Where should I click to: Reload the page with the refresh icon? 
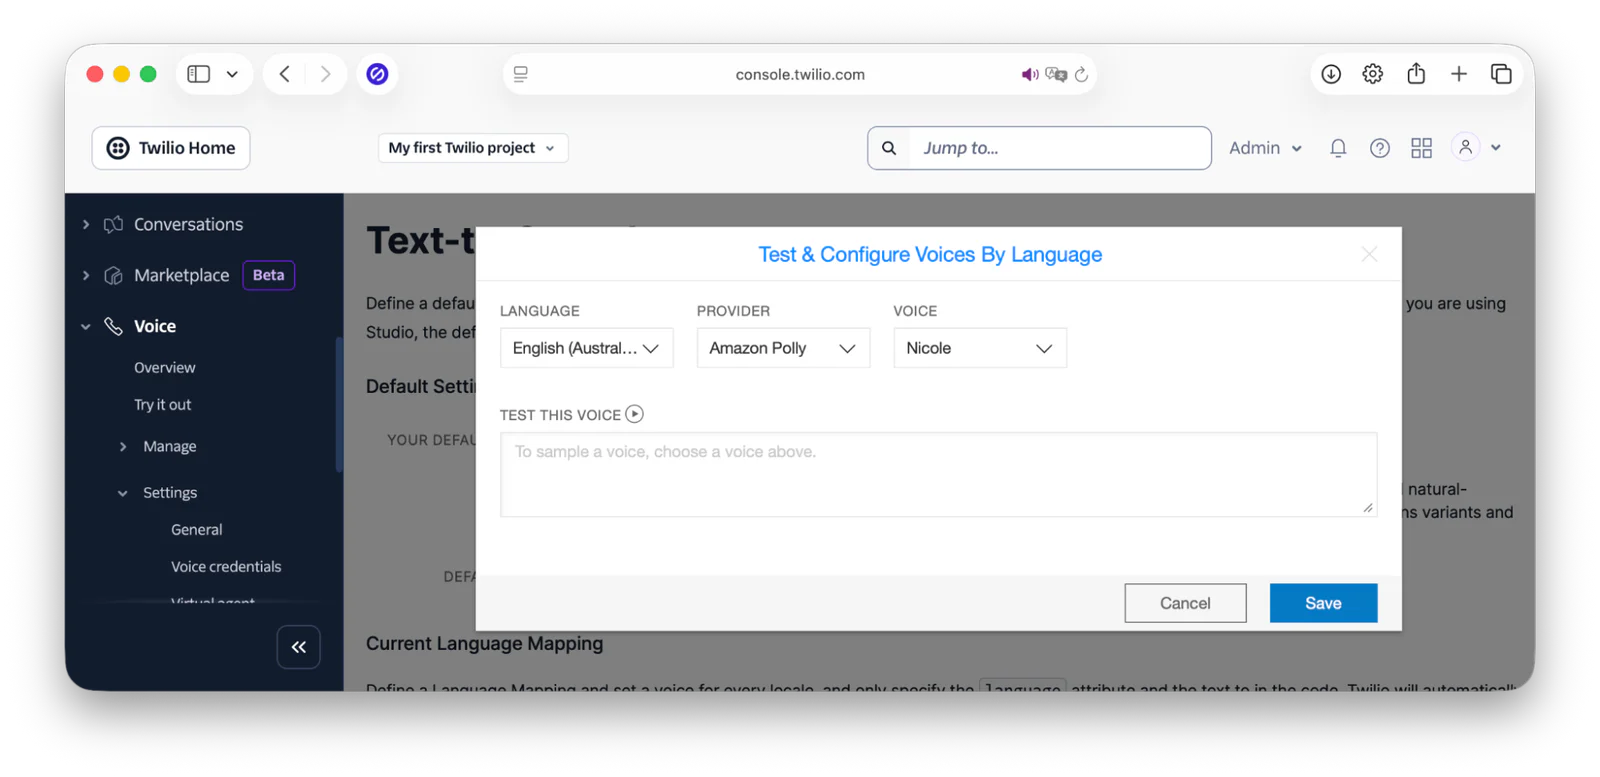tap(1081, 74)
